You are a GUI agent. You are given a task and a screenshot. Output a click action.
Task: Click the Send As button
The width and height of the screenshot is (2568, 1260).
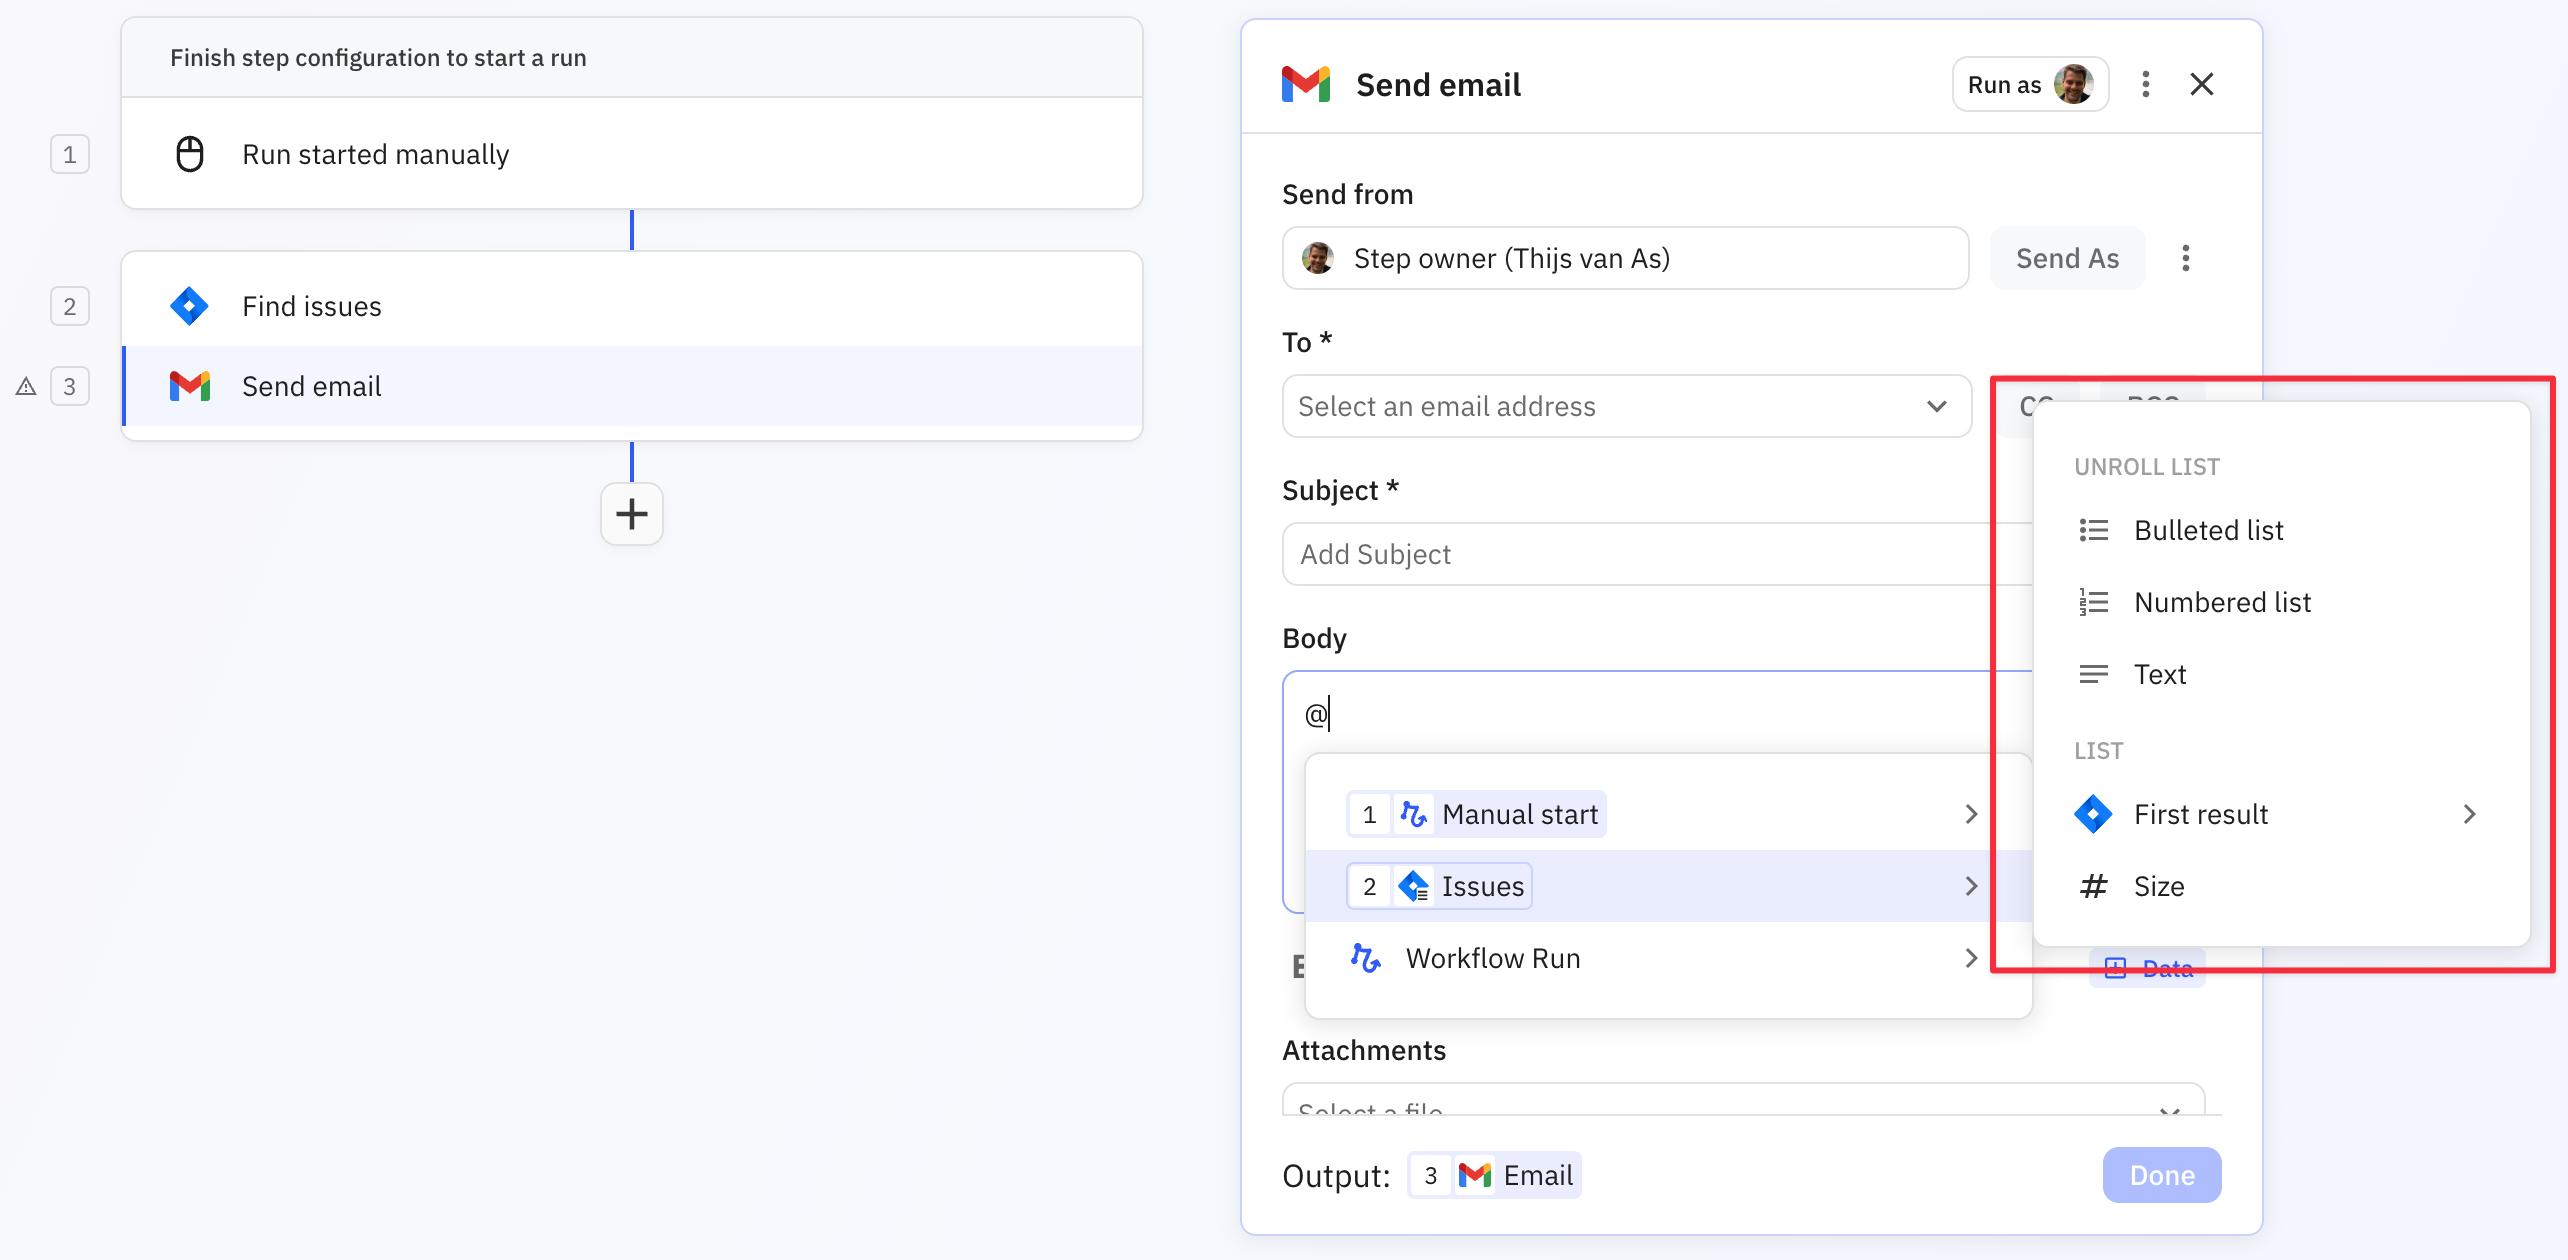pyautogui.click(x=2066, y=258)
